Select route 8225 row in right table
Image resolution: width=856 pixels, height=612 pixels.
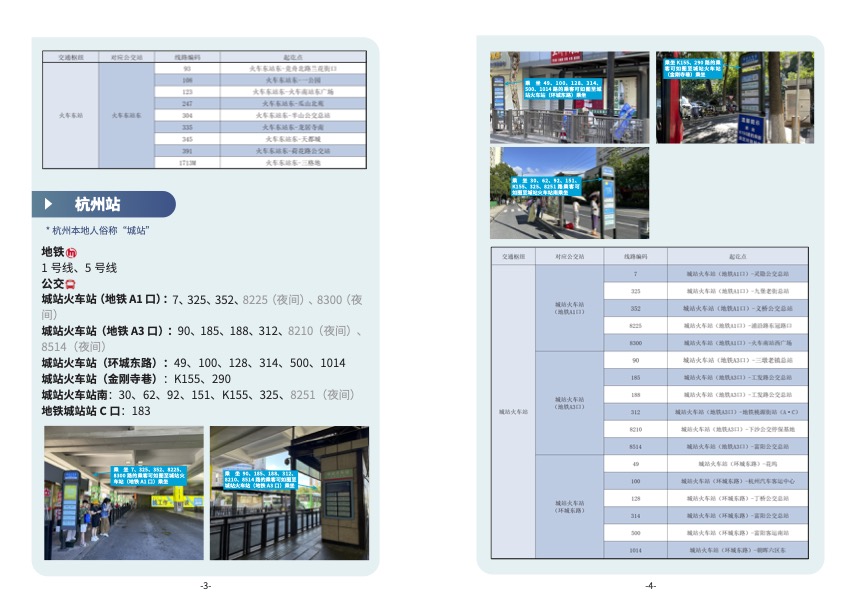coord(635,325)
